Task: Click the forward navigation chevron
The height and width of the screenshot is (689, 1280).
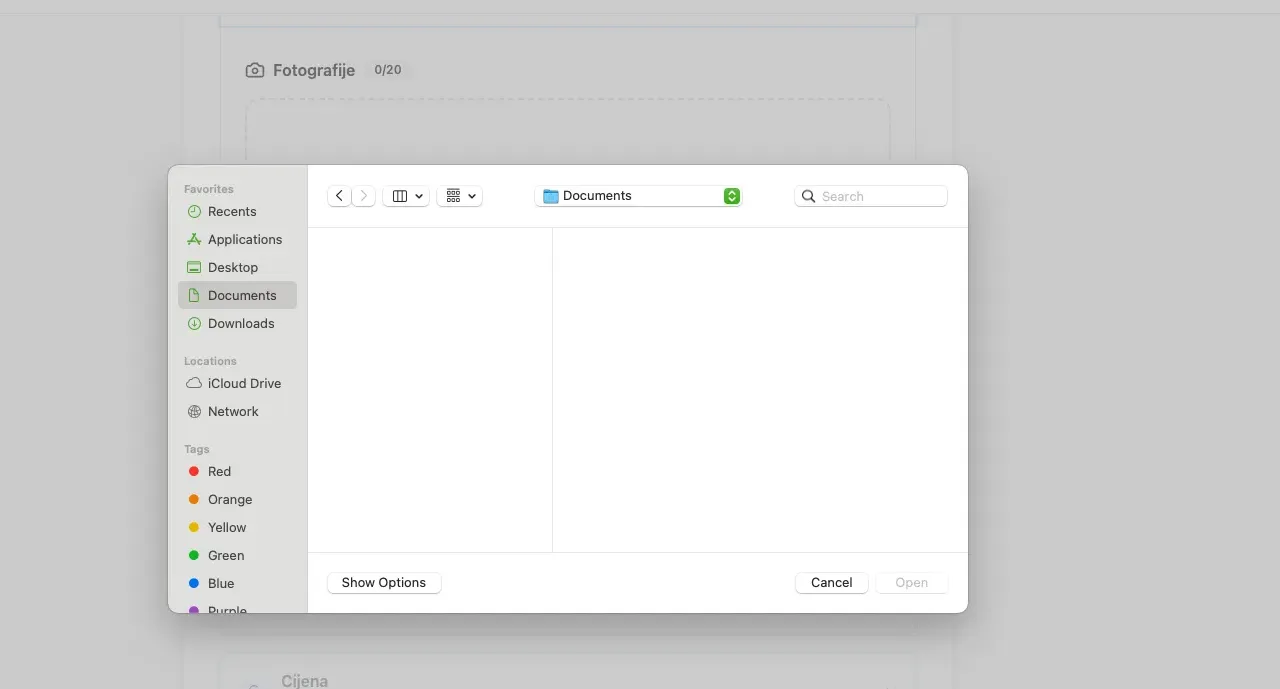Action: click(x=364, y=196)
